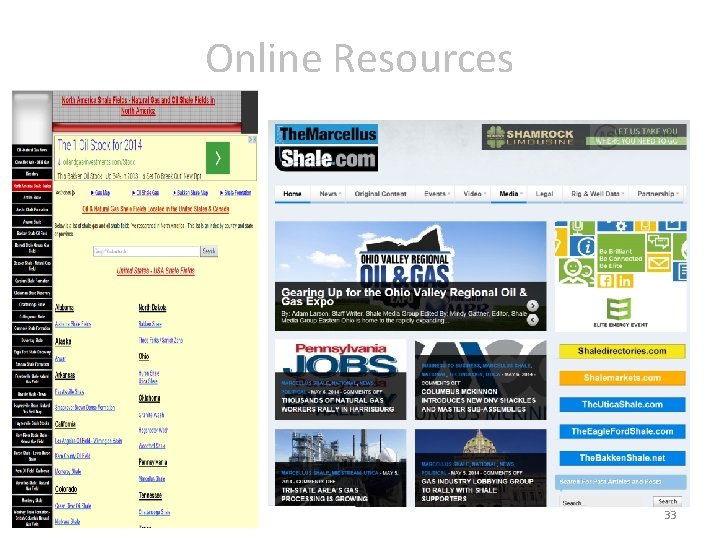Go to the Home tab on Marcellus Shale site
This screenshot has width=720, height=540.
click(x=292, y=194)
